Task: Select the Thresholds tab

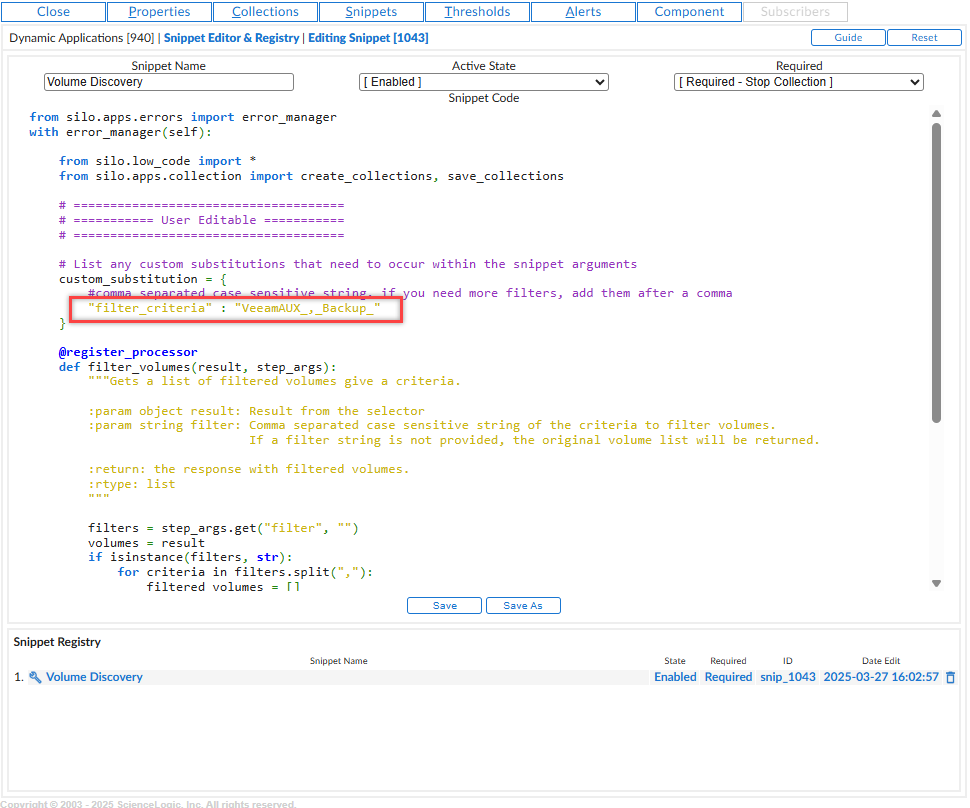Action: [x=478, y=12]
